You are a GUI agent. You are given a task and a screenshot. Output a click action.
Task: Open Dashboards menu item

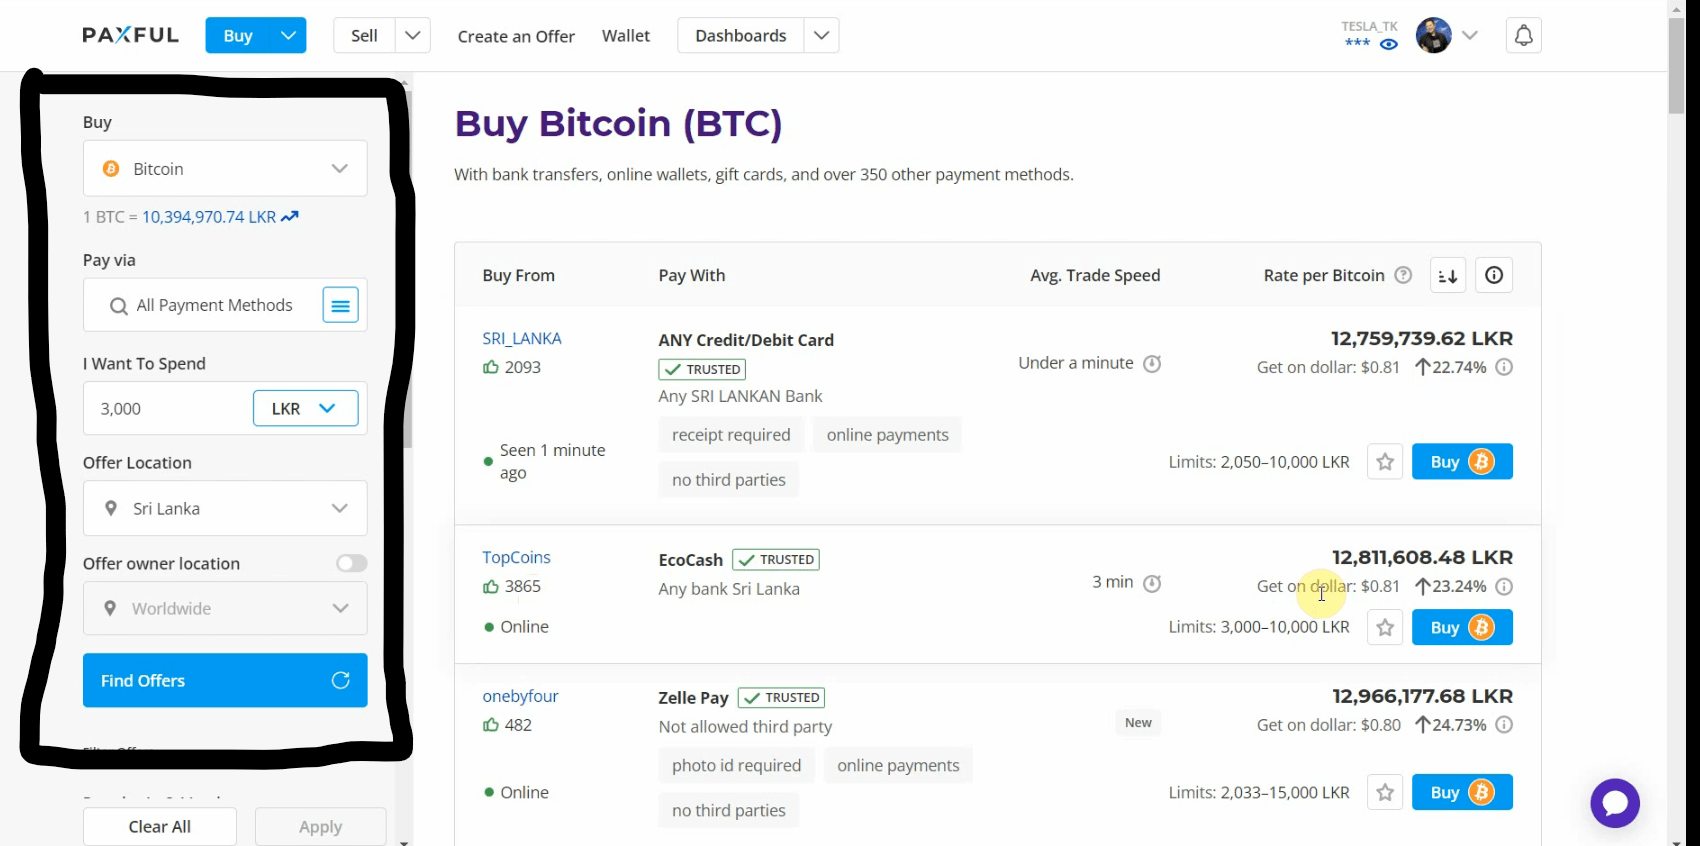(x=741, y=36)
